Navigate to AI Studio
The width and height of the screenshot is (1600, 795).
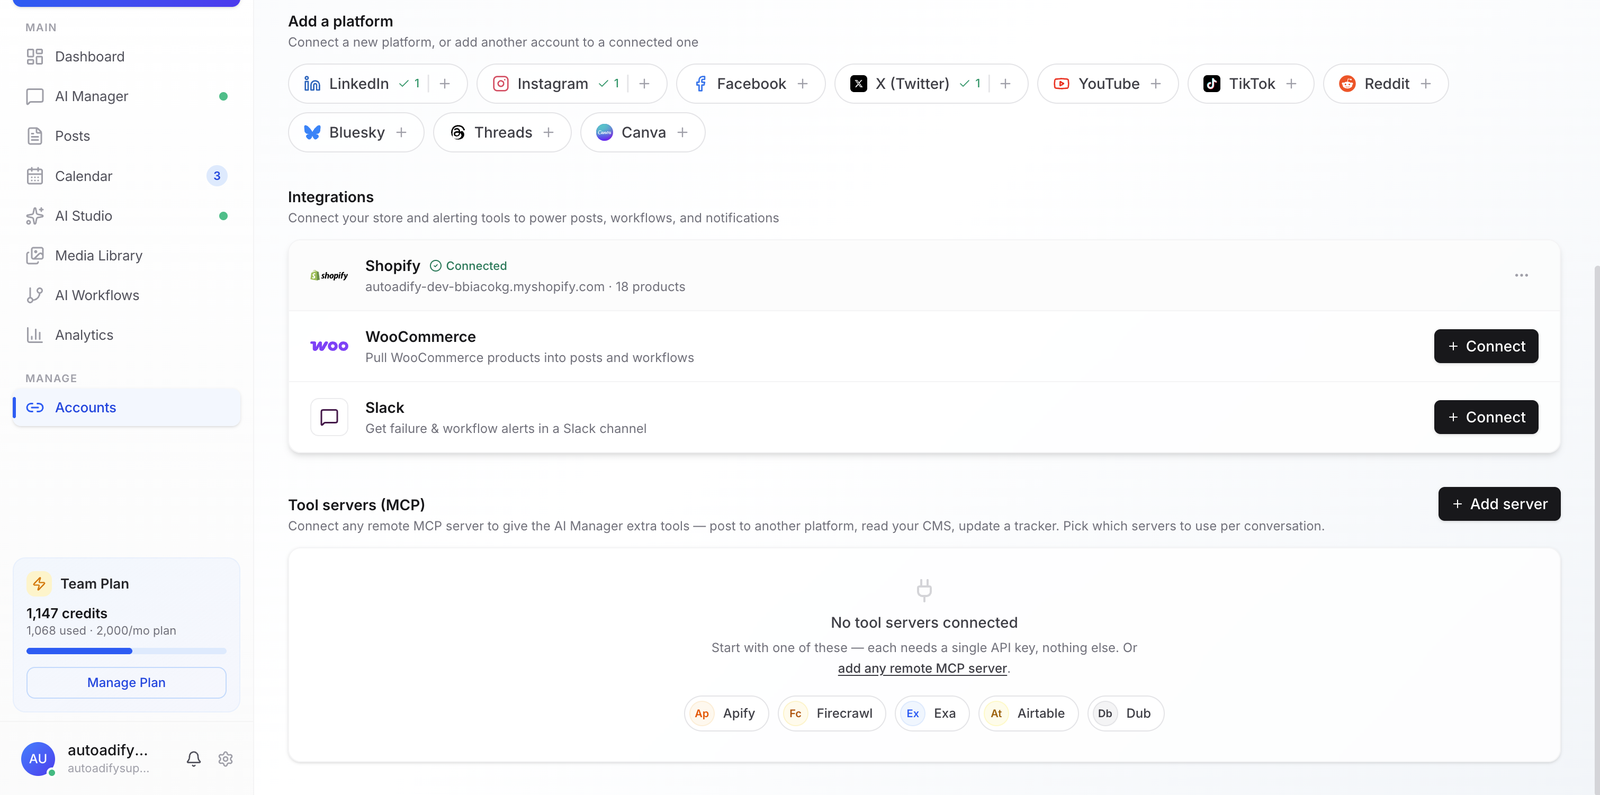click(x=126, y=216)
